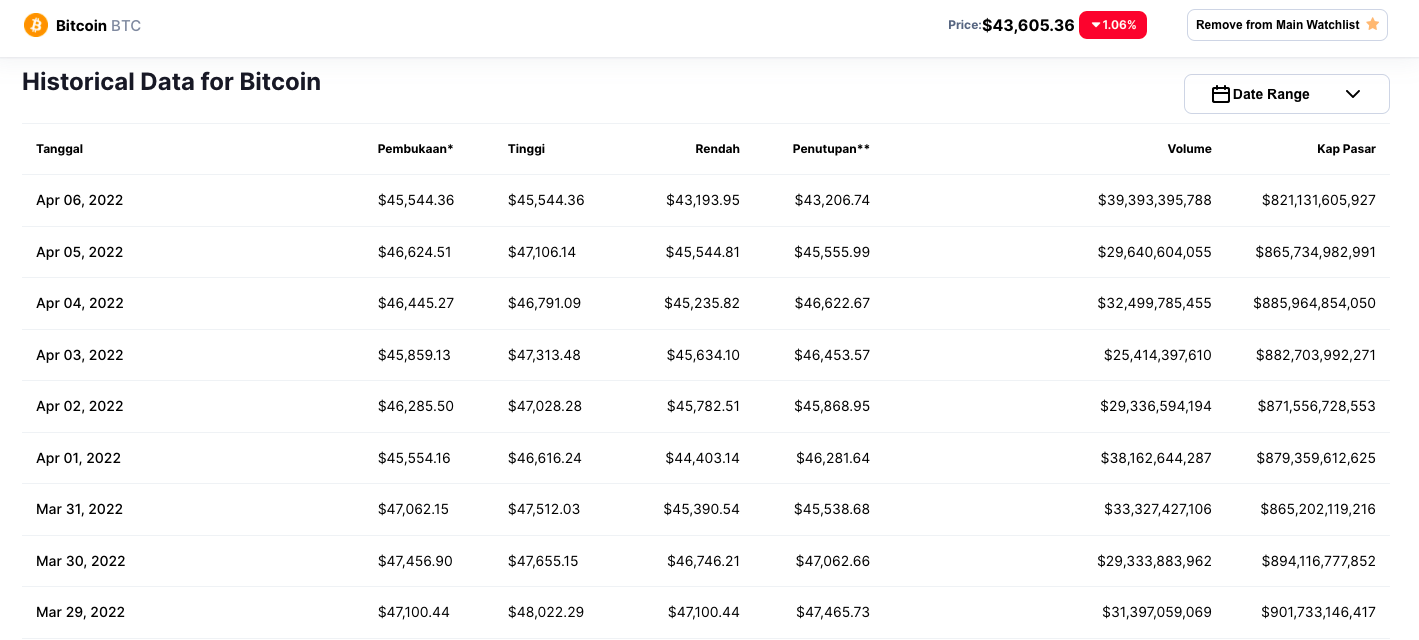Click the current price $43,605.36
1419x640 pixels.
pyautogui.click(x=1028, y=25)
